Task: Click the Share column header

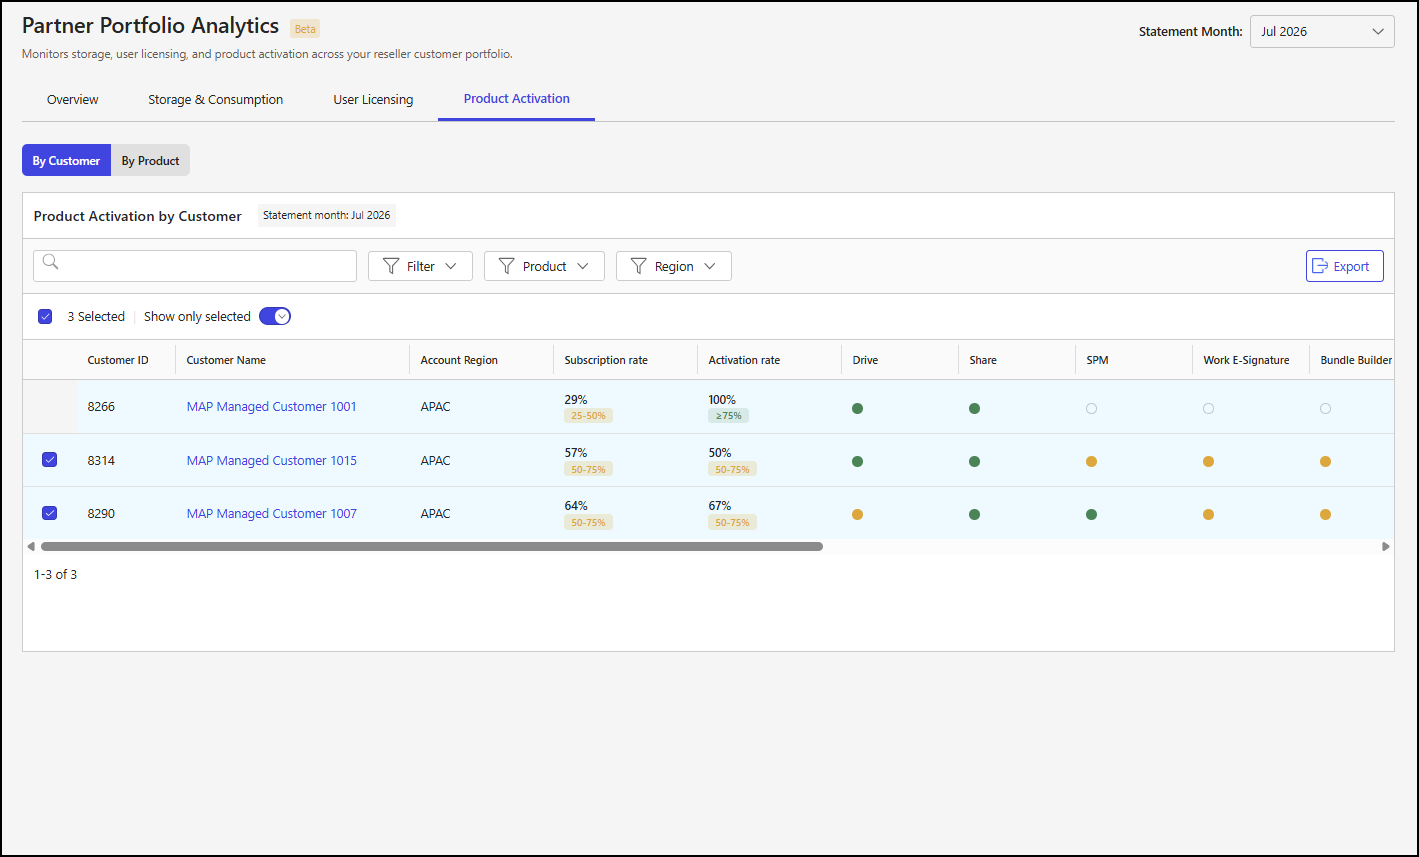Action: point(983,360)
